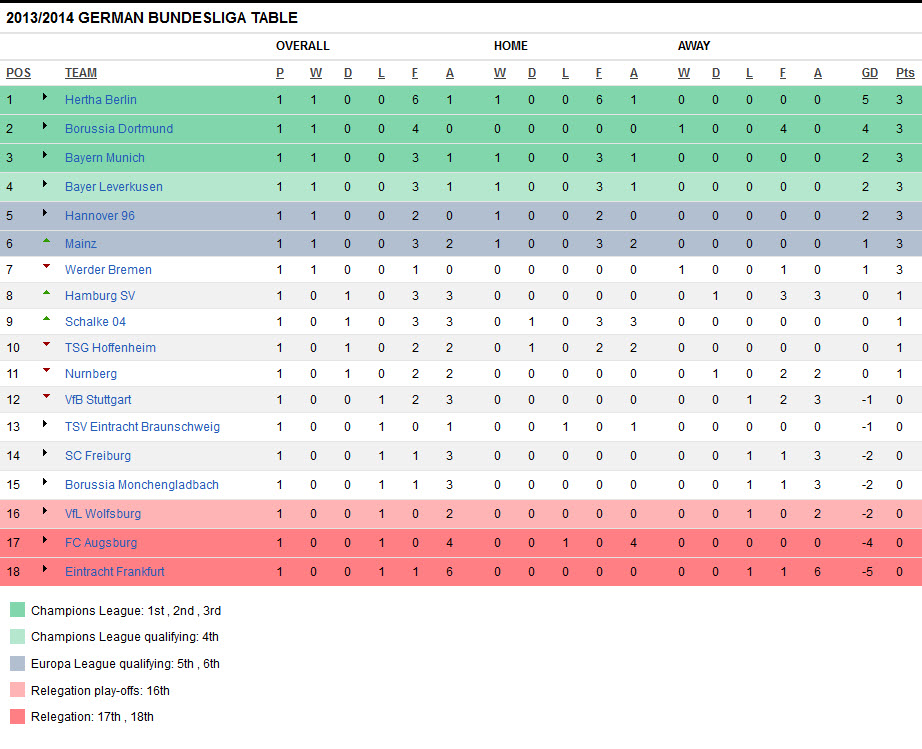Screen dimensions: 922x749
Task: Click the down arrow next to TSG Hoffenheim
Action: (x=45, y=345)
